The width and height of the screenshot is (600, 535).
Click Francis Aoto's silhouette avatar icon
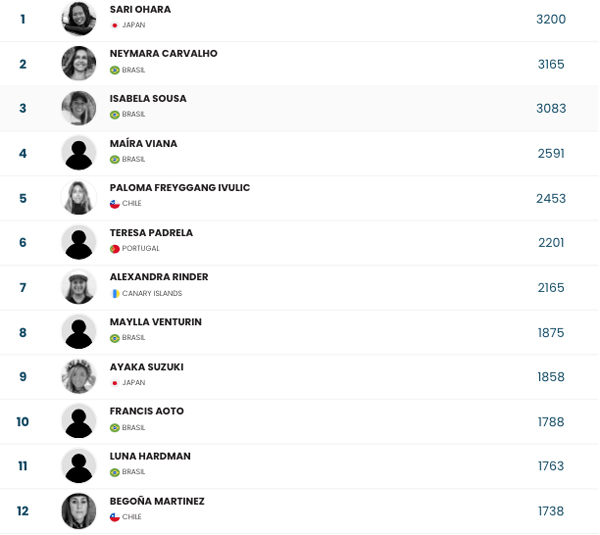79,421
